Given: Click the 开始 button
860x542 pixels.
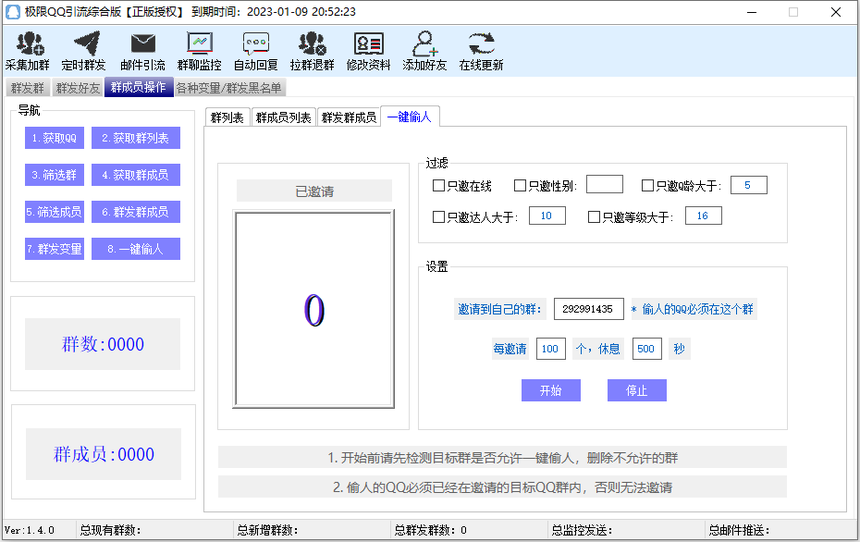Looking at the screenshot, I should pos(551,390).
